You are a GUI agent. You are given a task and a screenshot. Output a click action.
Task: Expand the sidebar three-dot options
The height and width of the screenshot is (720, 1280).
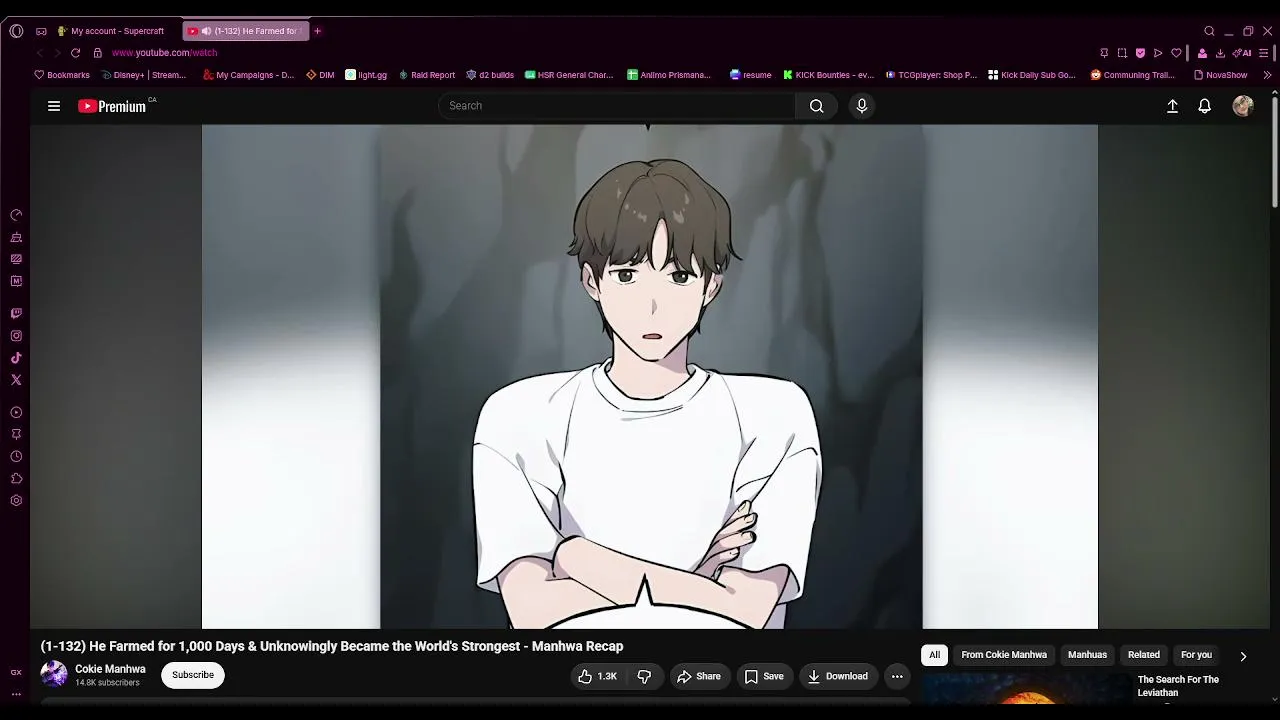point(16,694)
